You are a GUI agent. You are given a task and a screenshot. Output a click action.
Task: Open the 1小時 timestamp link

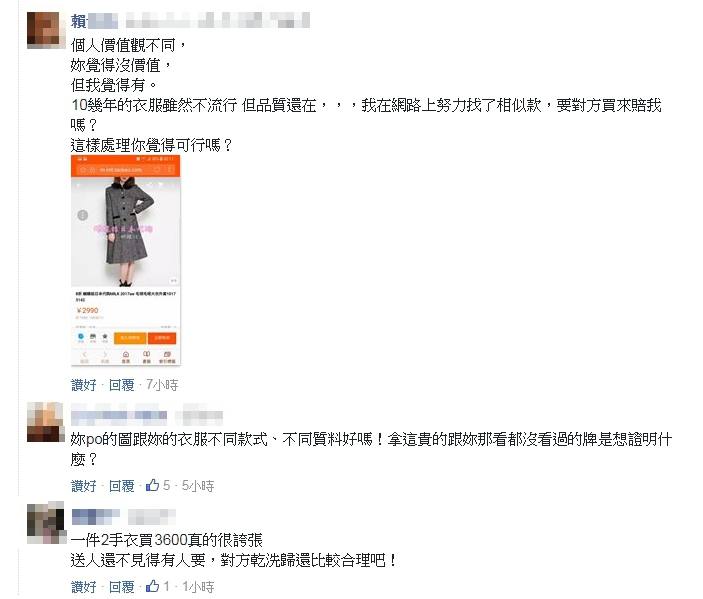click(x=198, y=586)
